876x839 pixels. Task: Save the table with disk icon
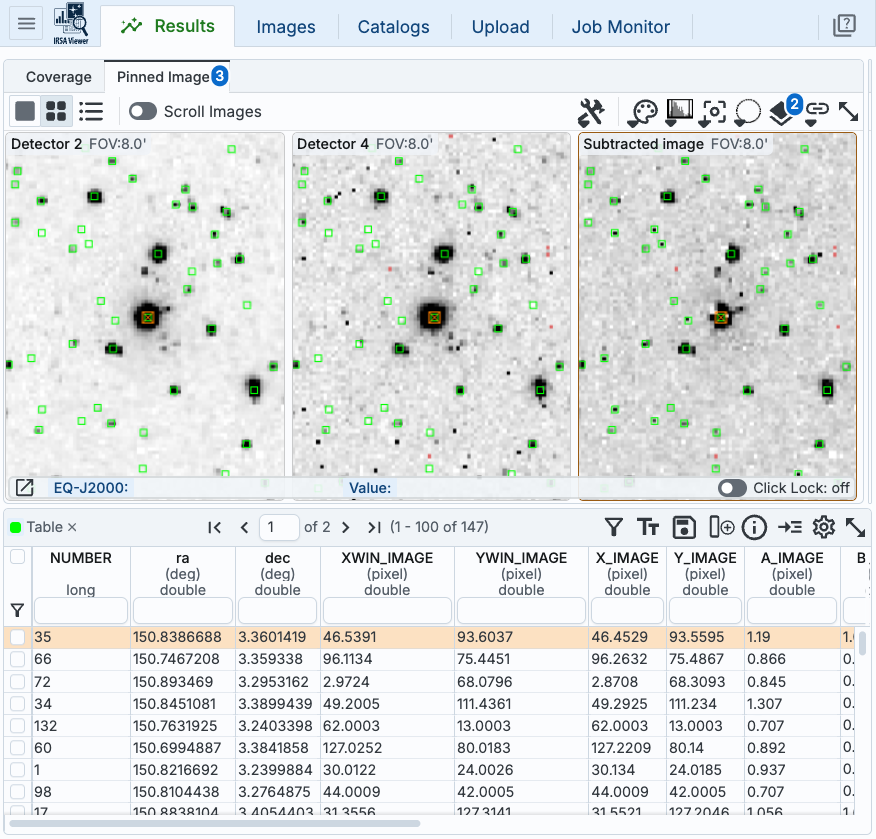point(684,527)
